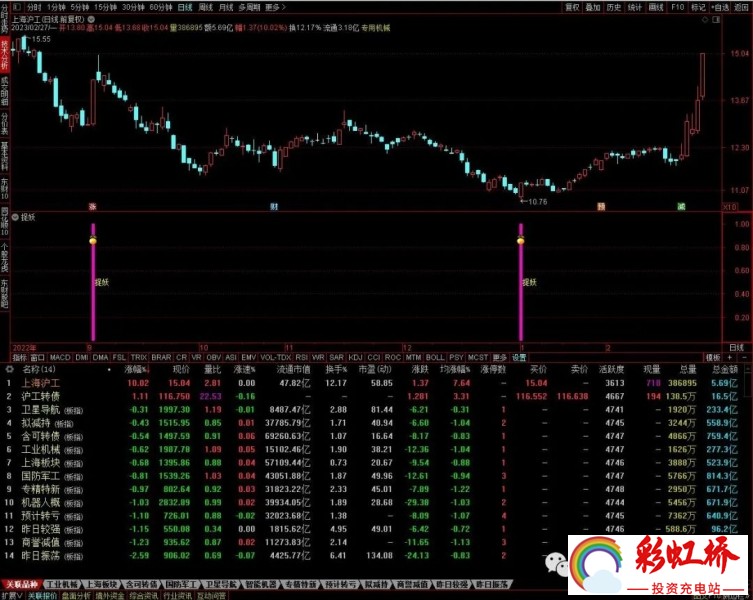Click the 财 marker on the chart axis
This screenshot has width=753, height=600.
point(274,207)
